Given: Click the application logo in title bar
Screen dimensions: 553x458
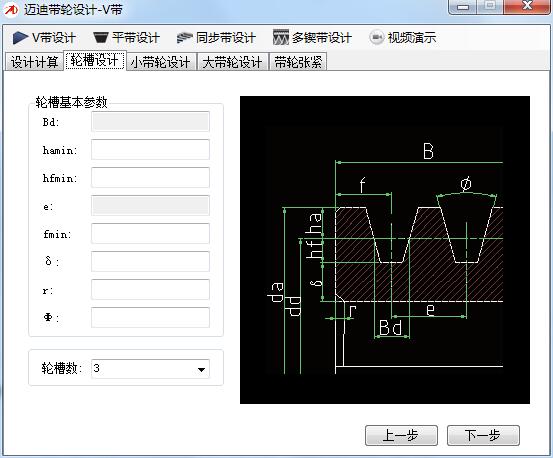Looking at the screenshot, I should [11, 10].
